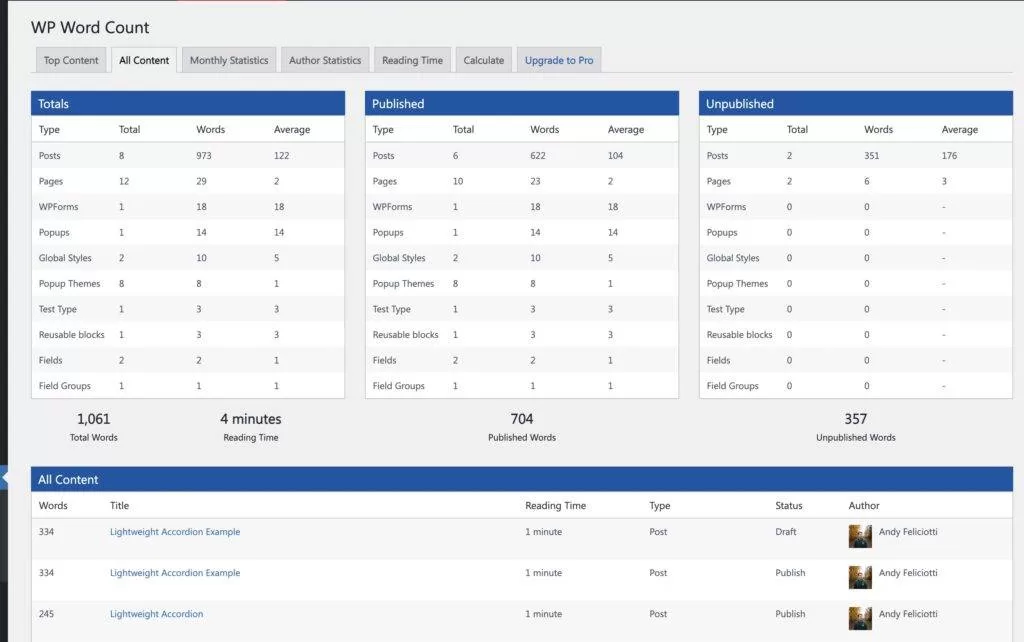Click the avatar in the 245-word post row
Screen dimensions: 1024x642
click(860, 618)
